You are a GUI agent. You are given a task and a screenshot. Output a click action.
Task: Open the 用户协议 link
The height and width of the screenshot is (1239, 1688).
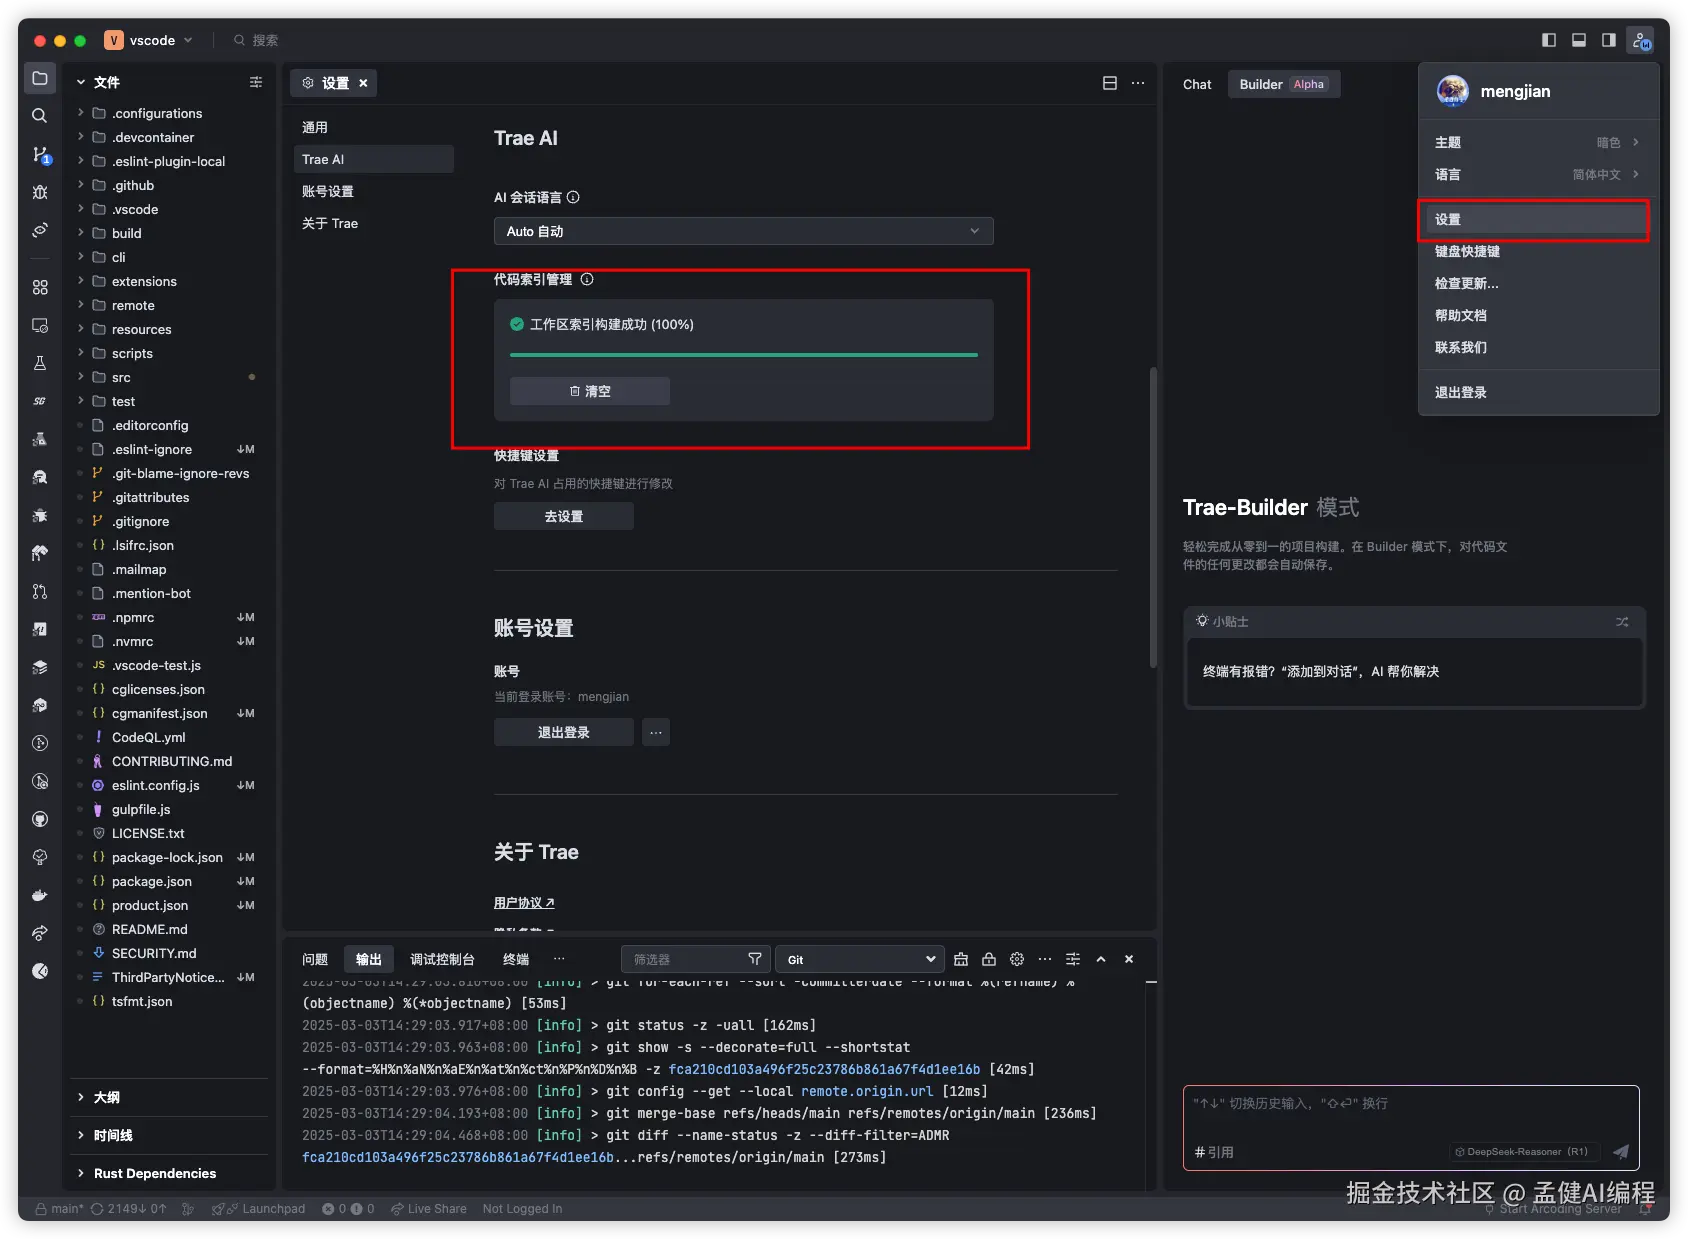pyautogui.click(x=524, y=902)
